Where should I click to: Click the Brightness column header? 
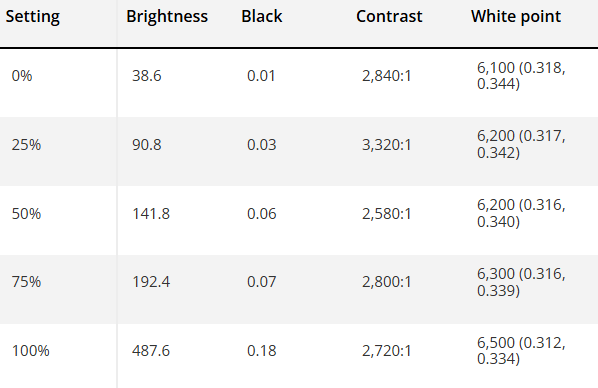click(x=167, y=16)
